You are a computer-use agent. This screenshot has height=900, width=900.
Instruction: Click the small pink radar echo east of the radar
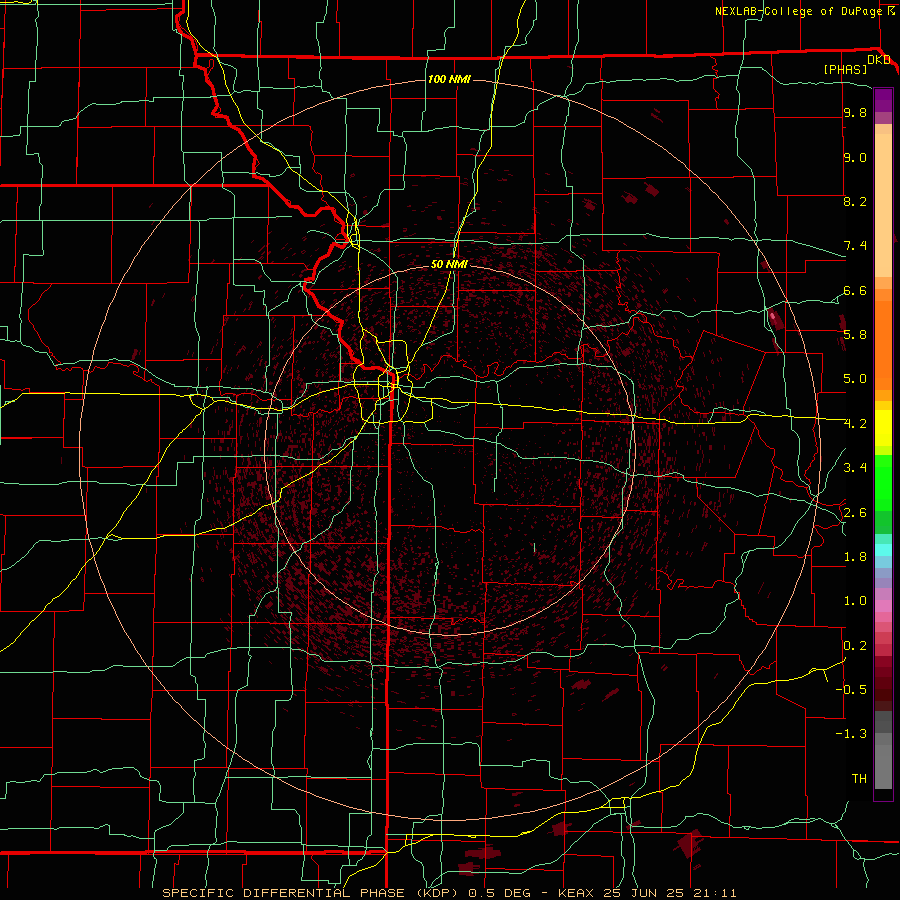pos(773,315)
